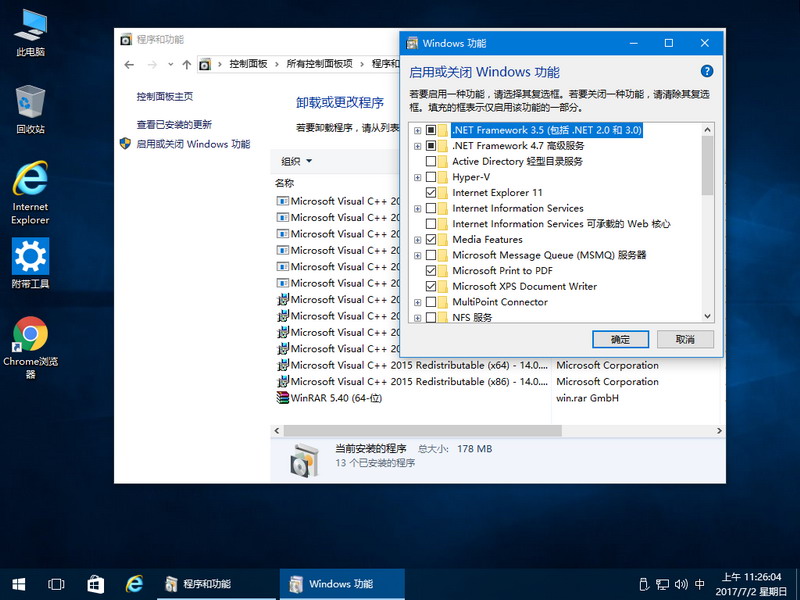Open the 查看已安装的更新 link
Screen dimensions: 800x600
[x=174, y=124]
